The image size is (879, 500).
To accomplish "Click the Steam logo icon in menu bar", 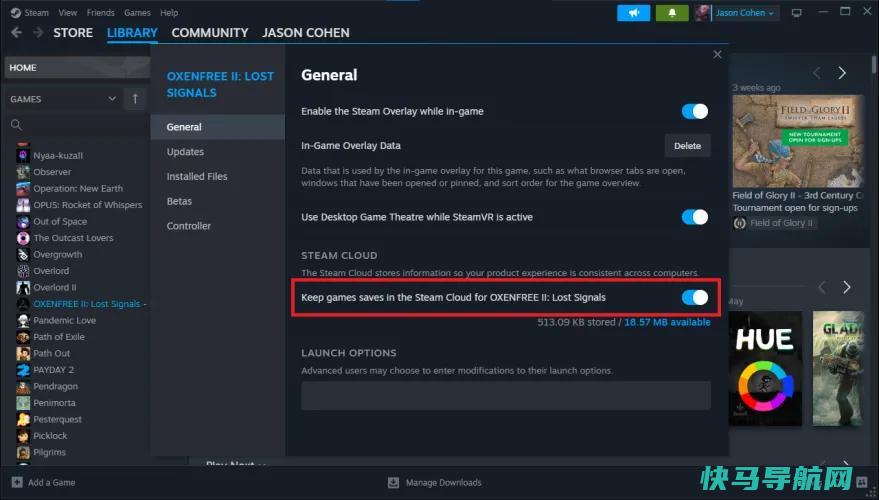I will (x=16, y=12).
